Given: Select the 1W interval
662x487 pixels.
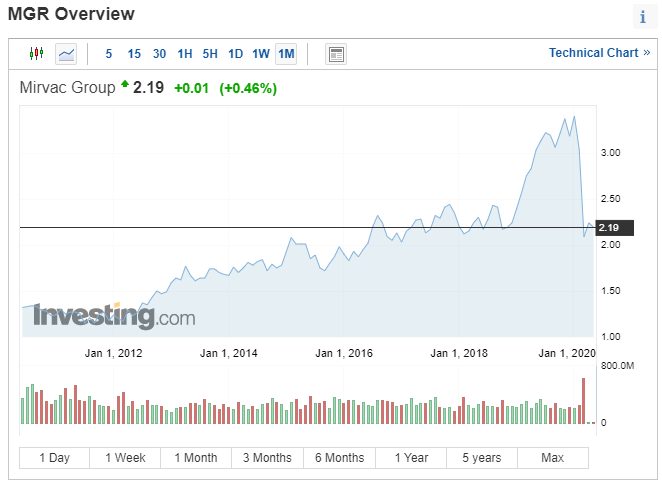Looking at the screenshot, I should pyautogui.click(x=261, y=54).
